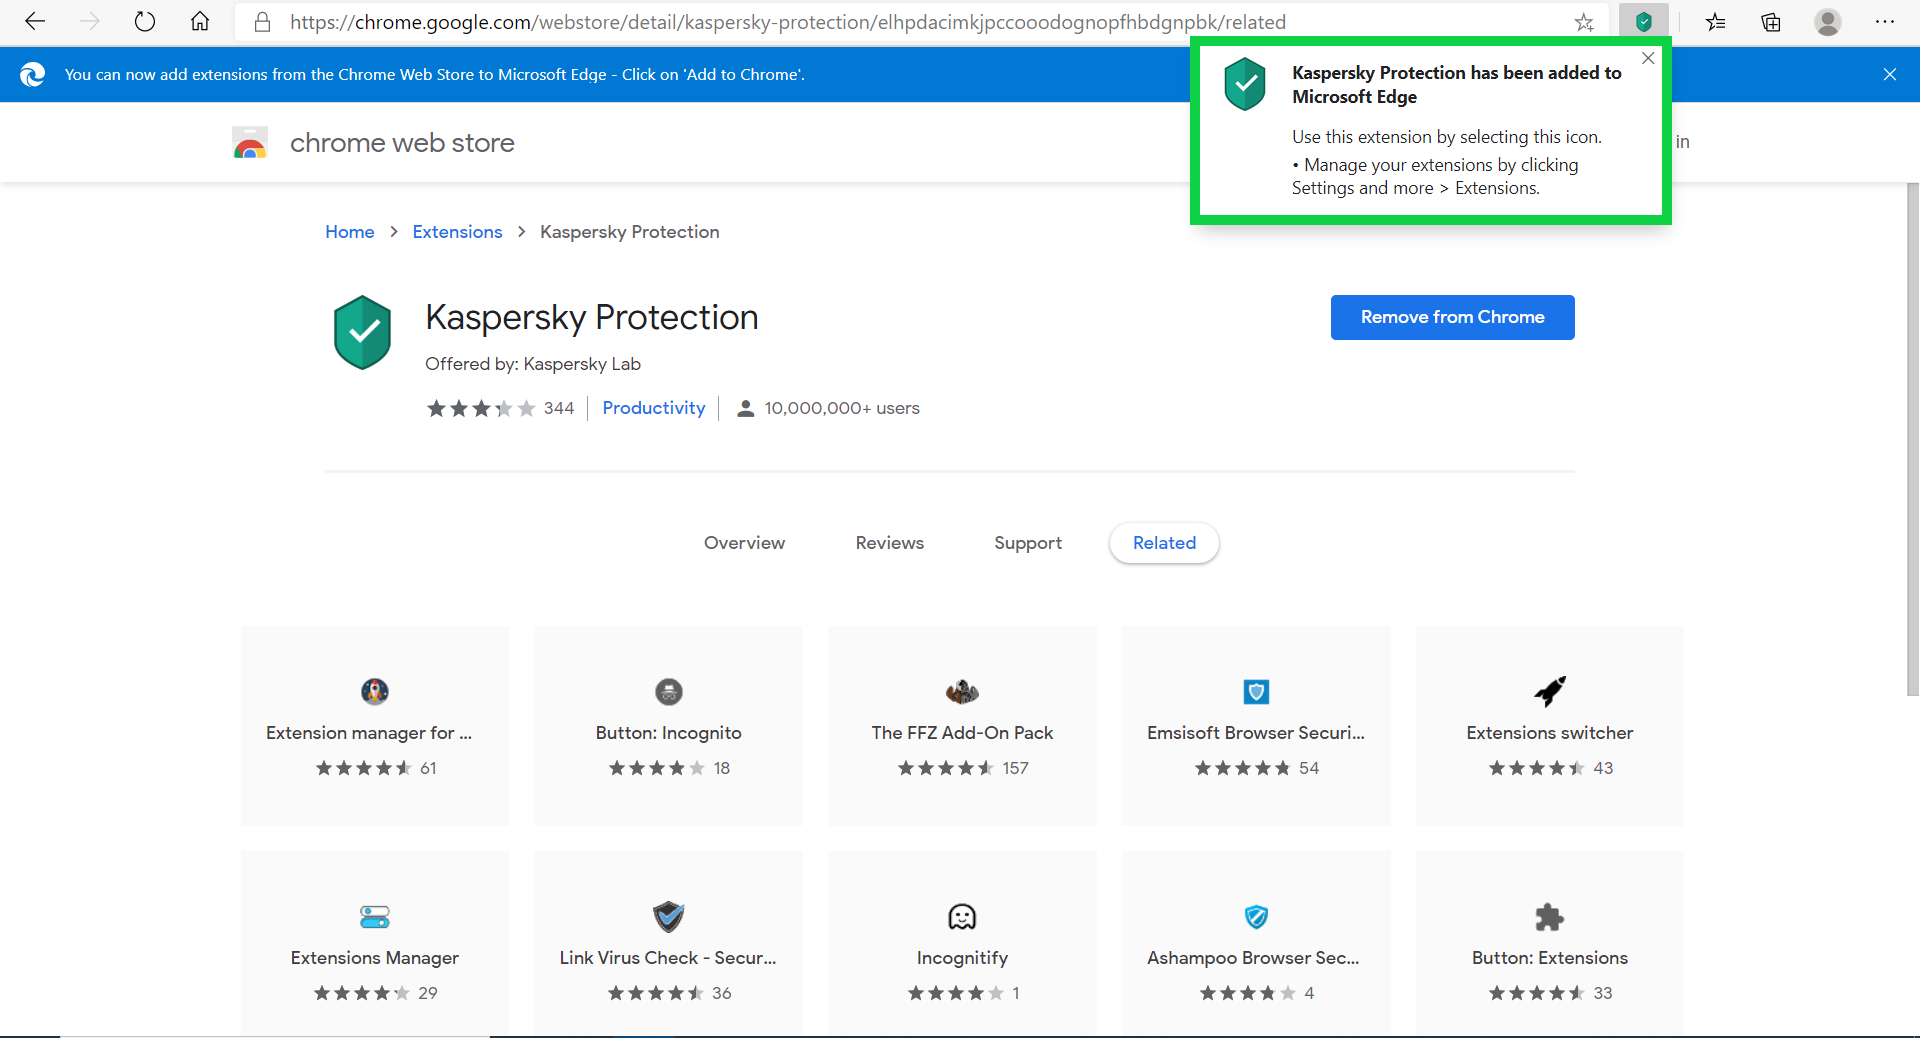Click Link Virus Check - Secur... title

click(x=668, y=958)
